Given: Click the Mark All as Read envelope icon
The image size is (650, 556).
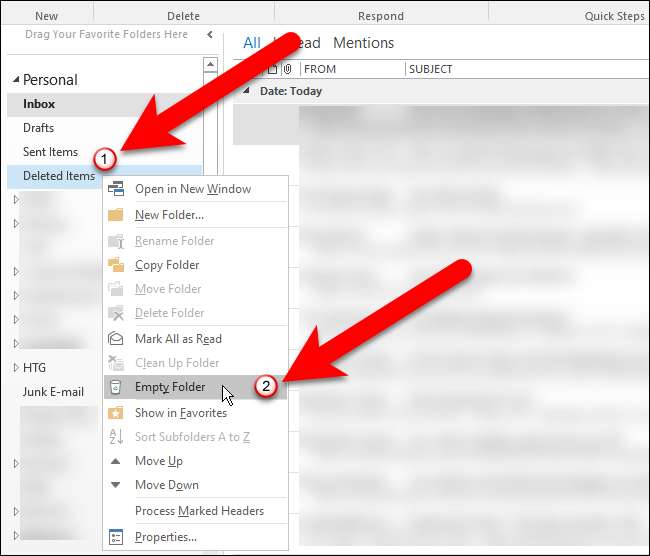Looking at the screenshot, I should coord(116,339).
